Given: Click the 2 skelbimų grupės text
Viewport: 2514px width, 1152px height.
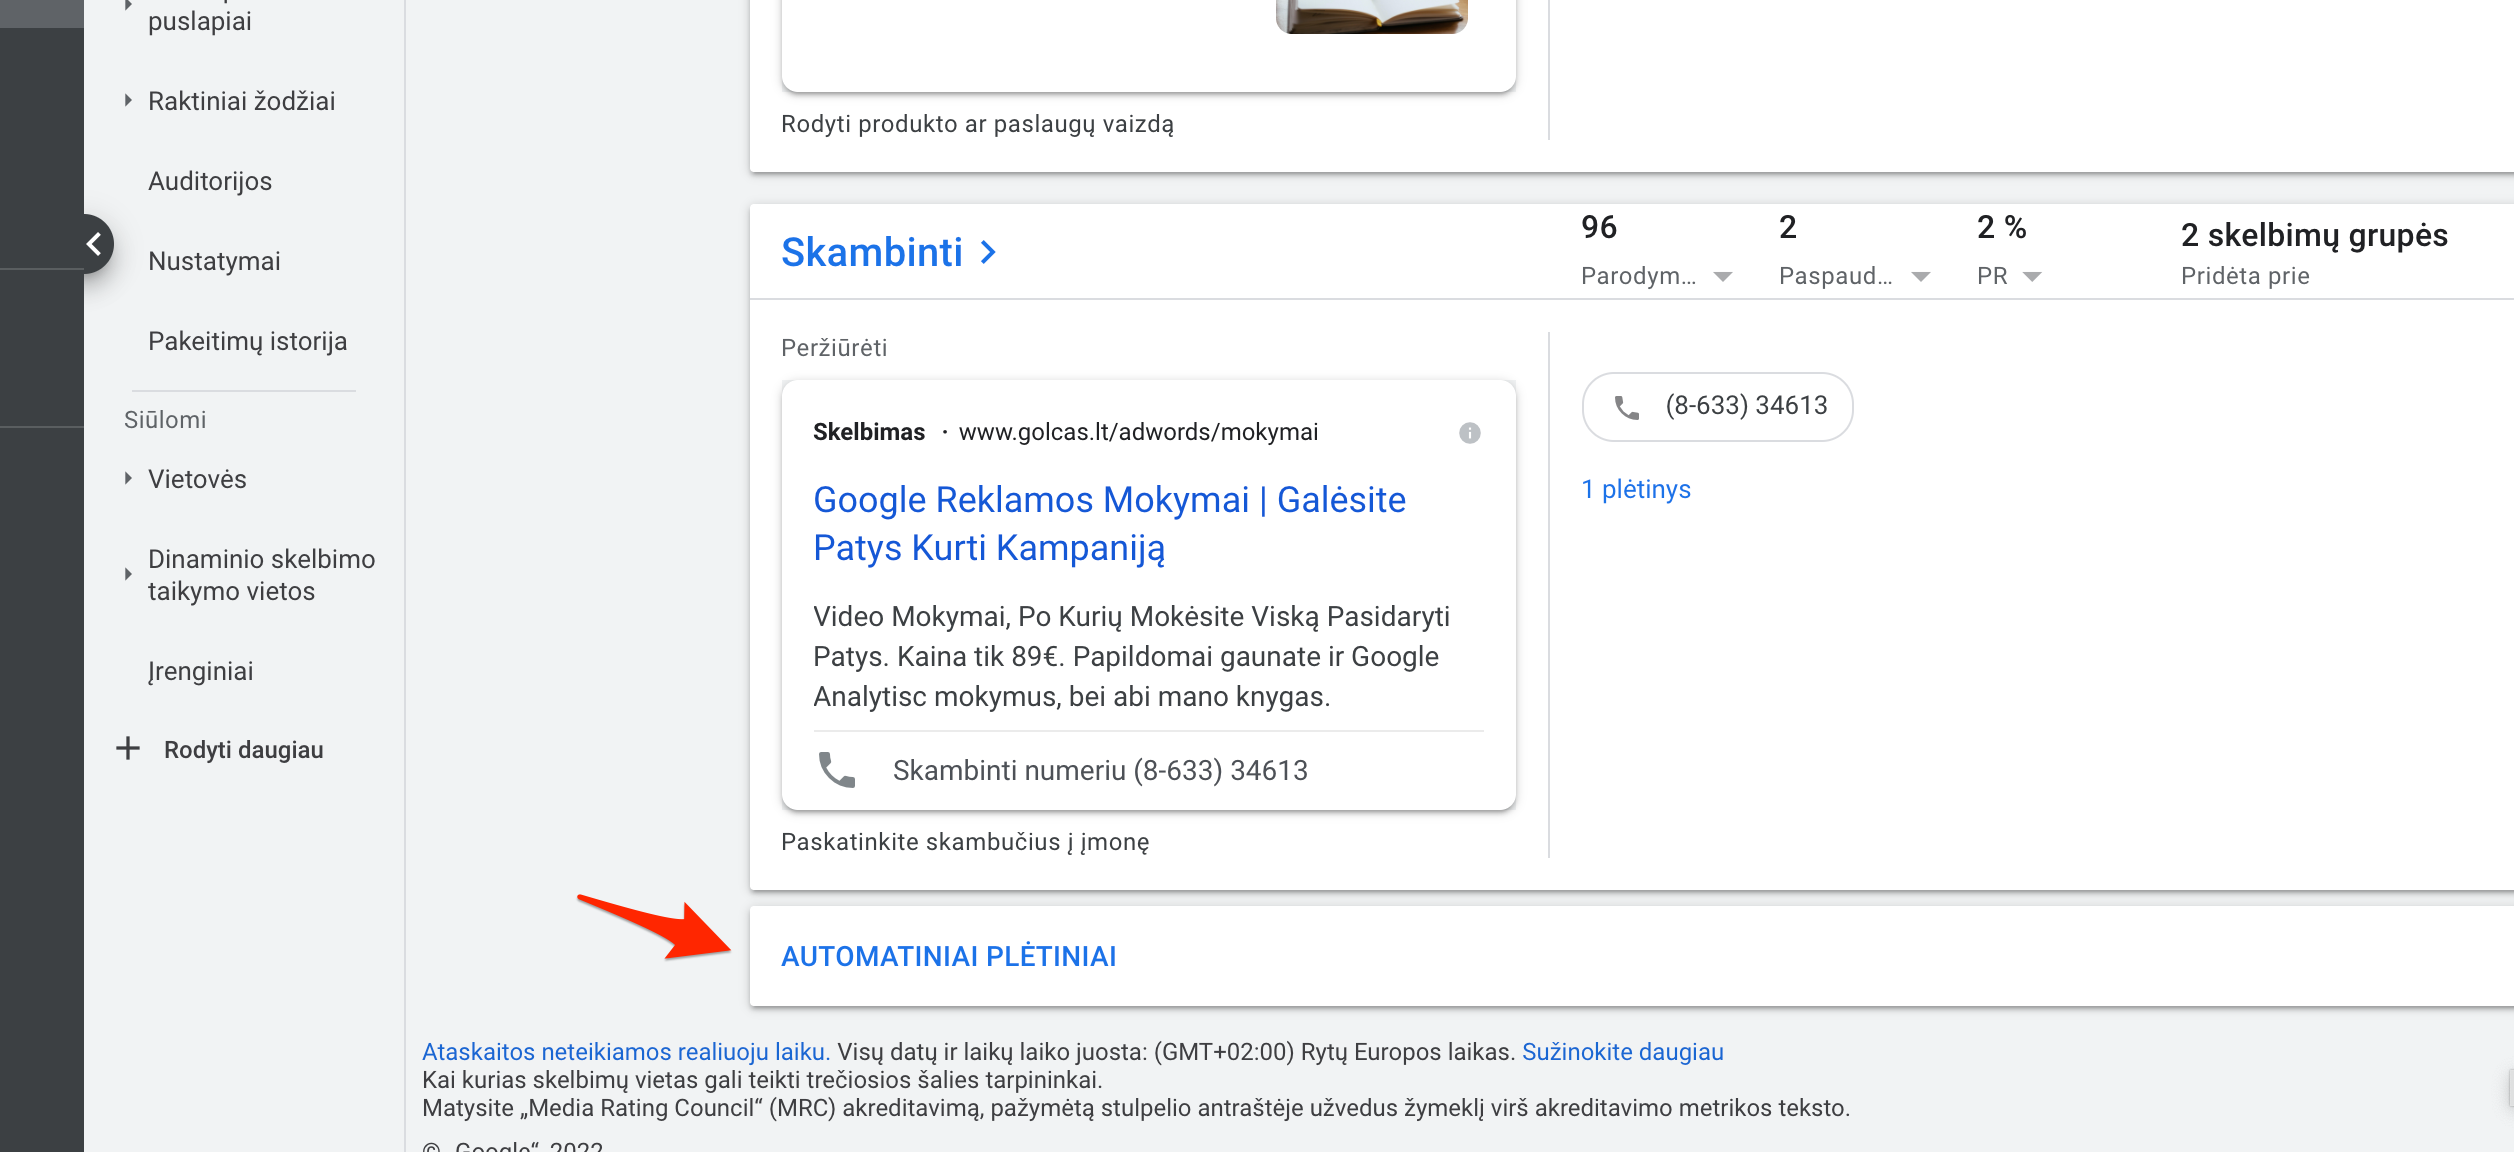Looking at the screenshot, I should tap(2313, 235).
